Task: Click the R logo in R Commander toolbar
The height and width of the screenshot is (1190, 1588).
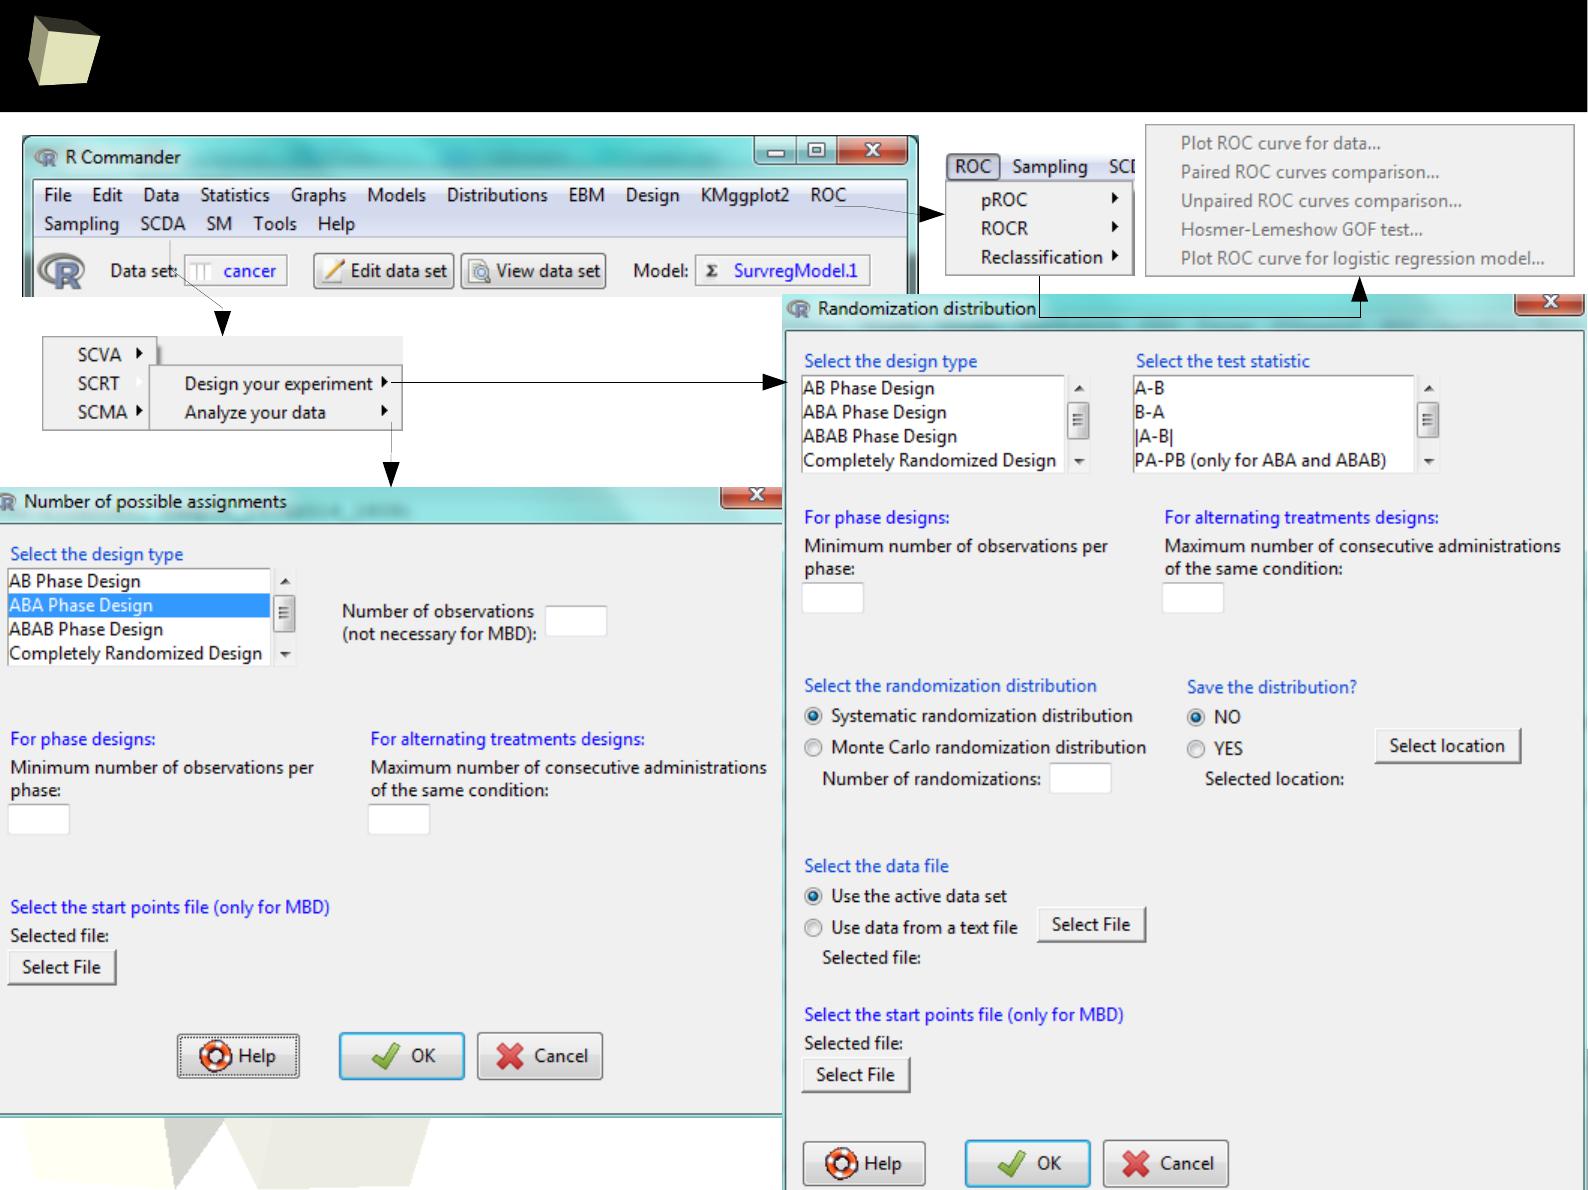Action: click(60, 271)
